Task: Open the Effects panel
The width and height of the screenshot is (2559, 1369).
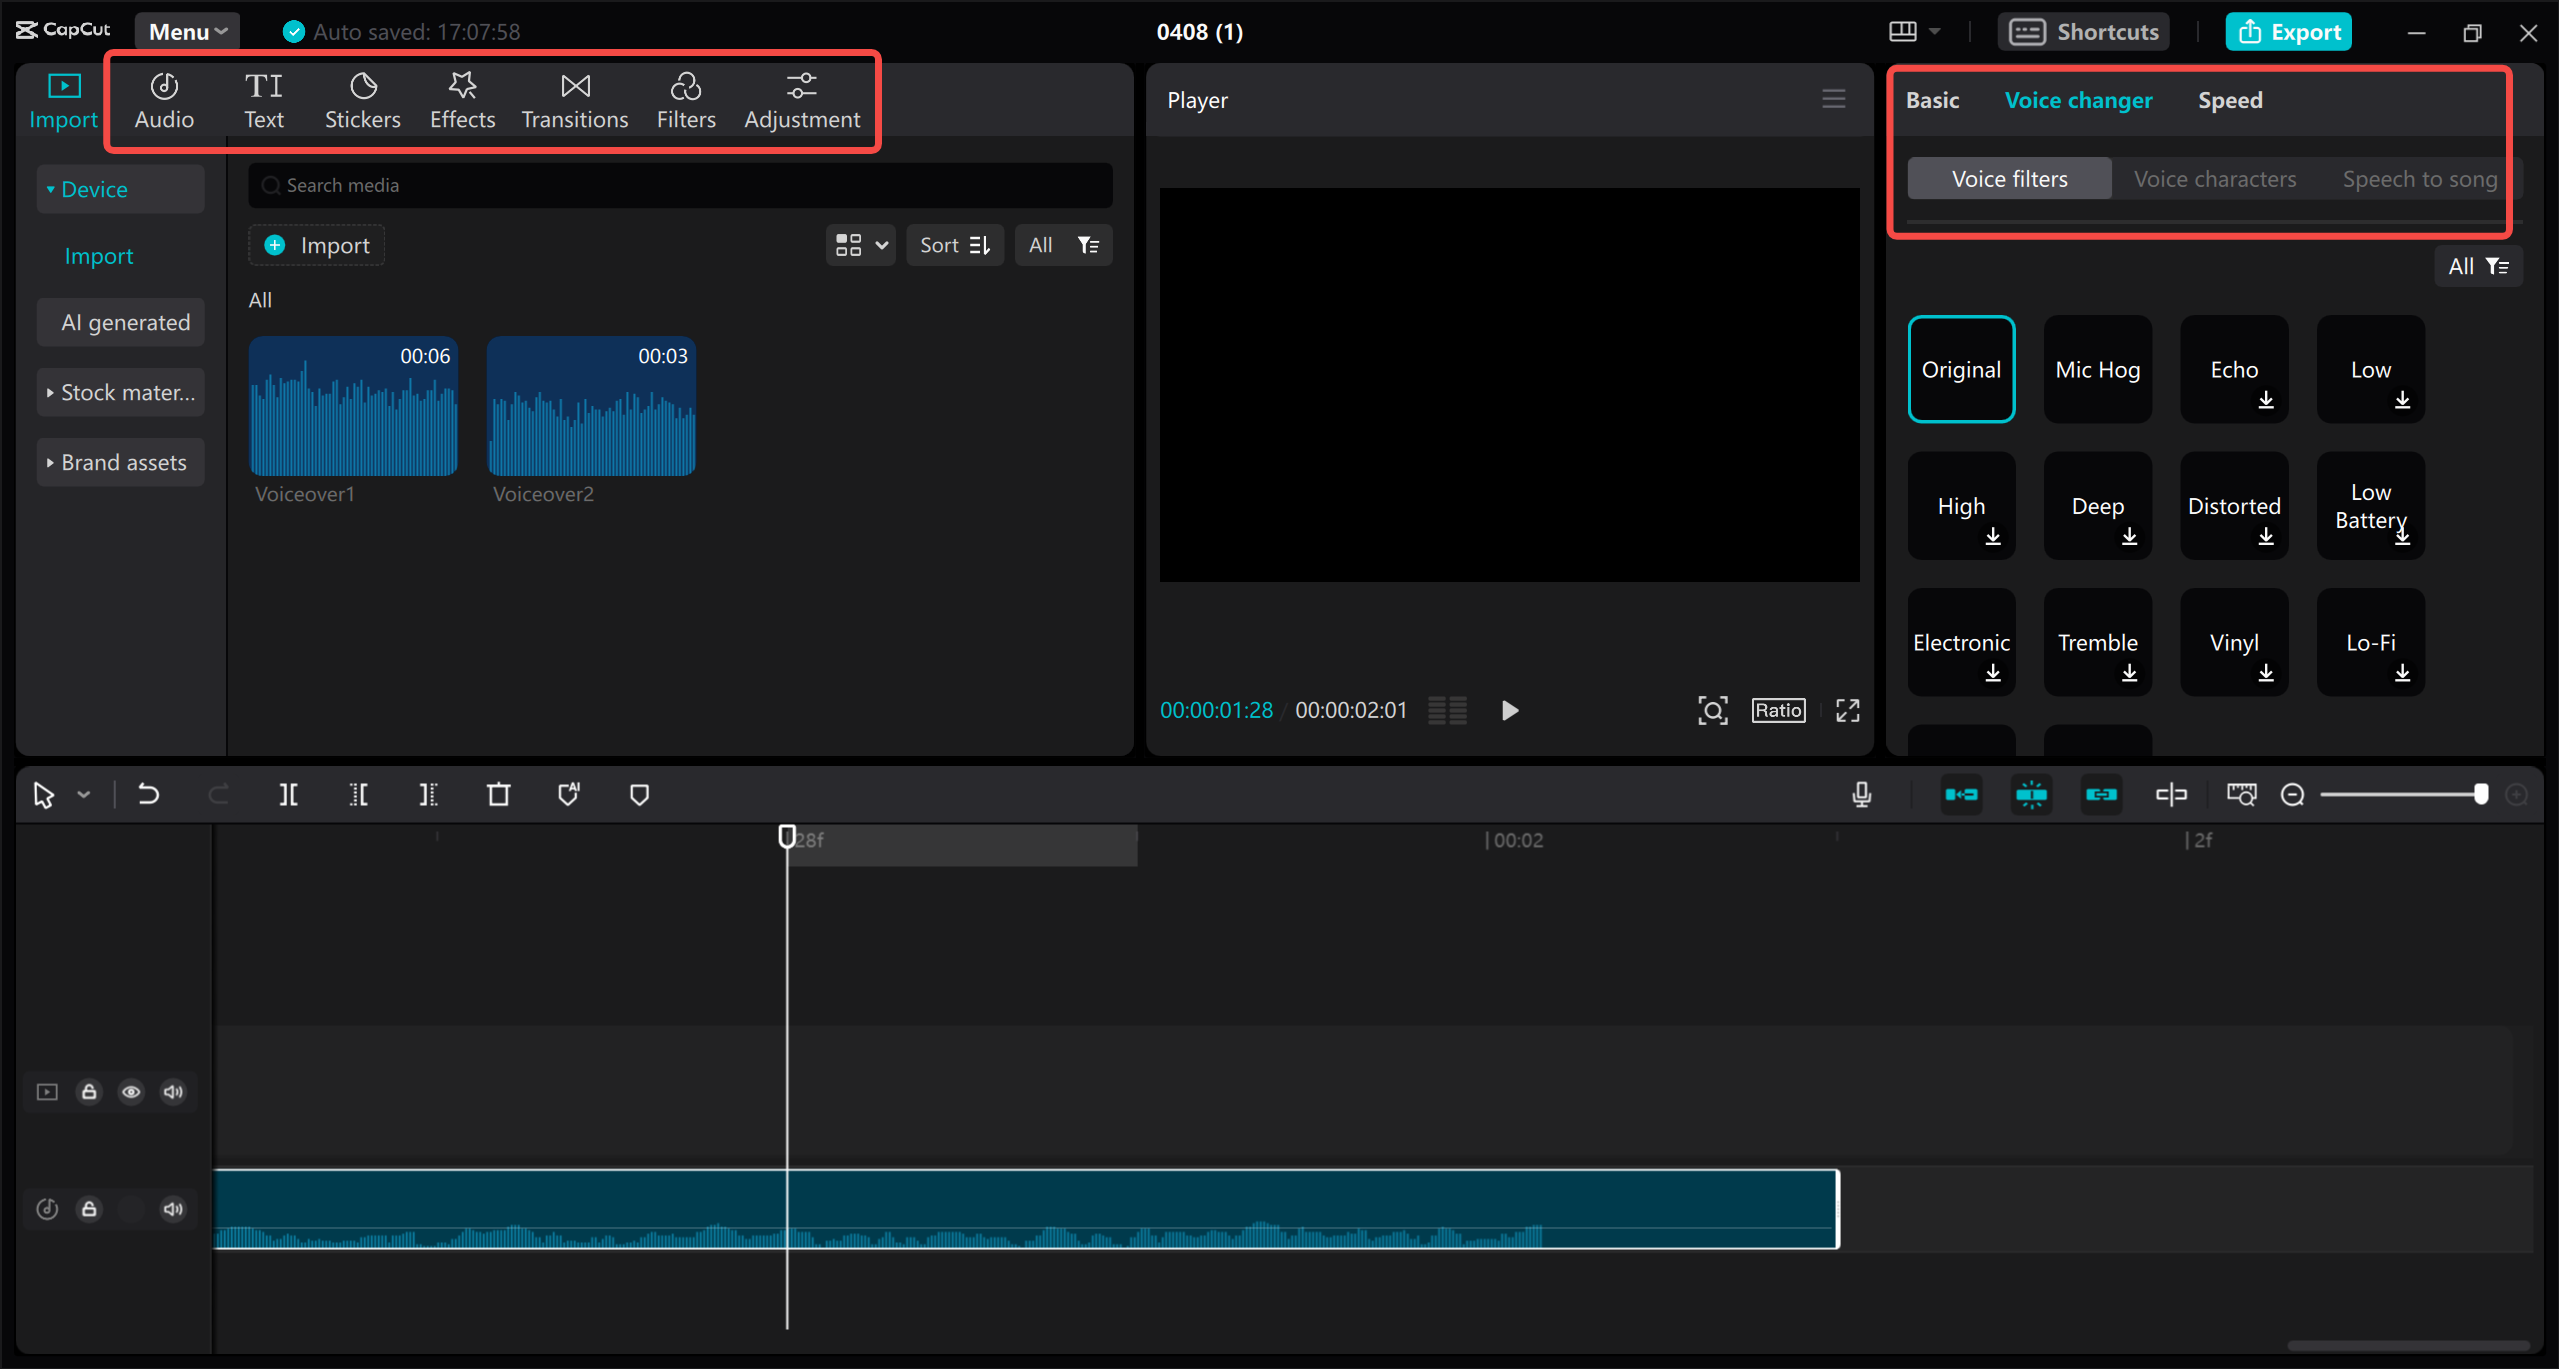Action: (461, 99)
